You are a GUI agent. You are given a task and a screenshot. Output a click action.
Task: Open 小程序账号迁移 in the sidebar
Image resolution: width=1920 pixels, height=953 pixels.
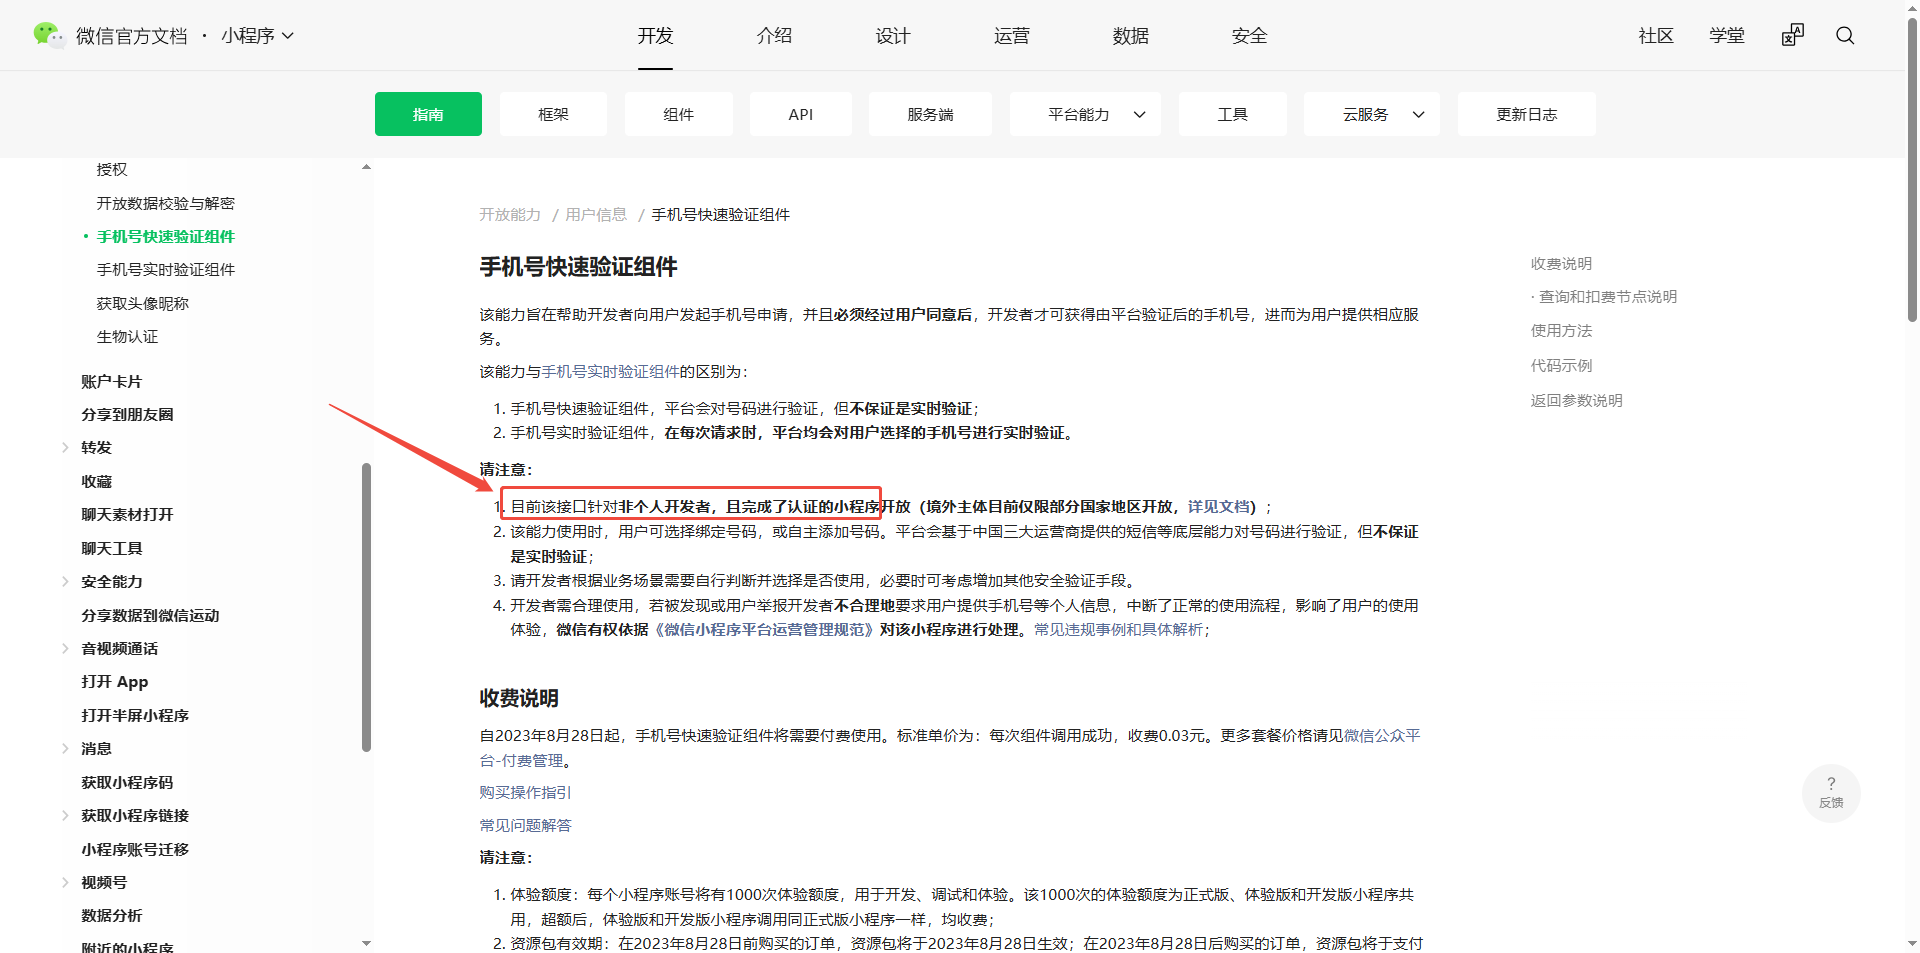point(135,850)
